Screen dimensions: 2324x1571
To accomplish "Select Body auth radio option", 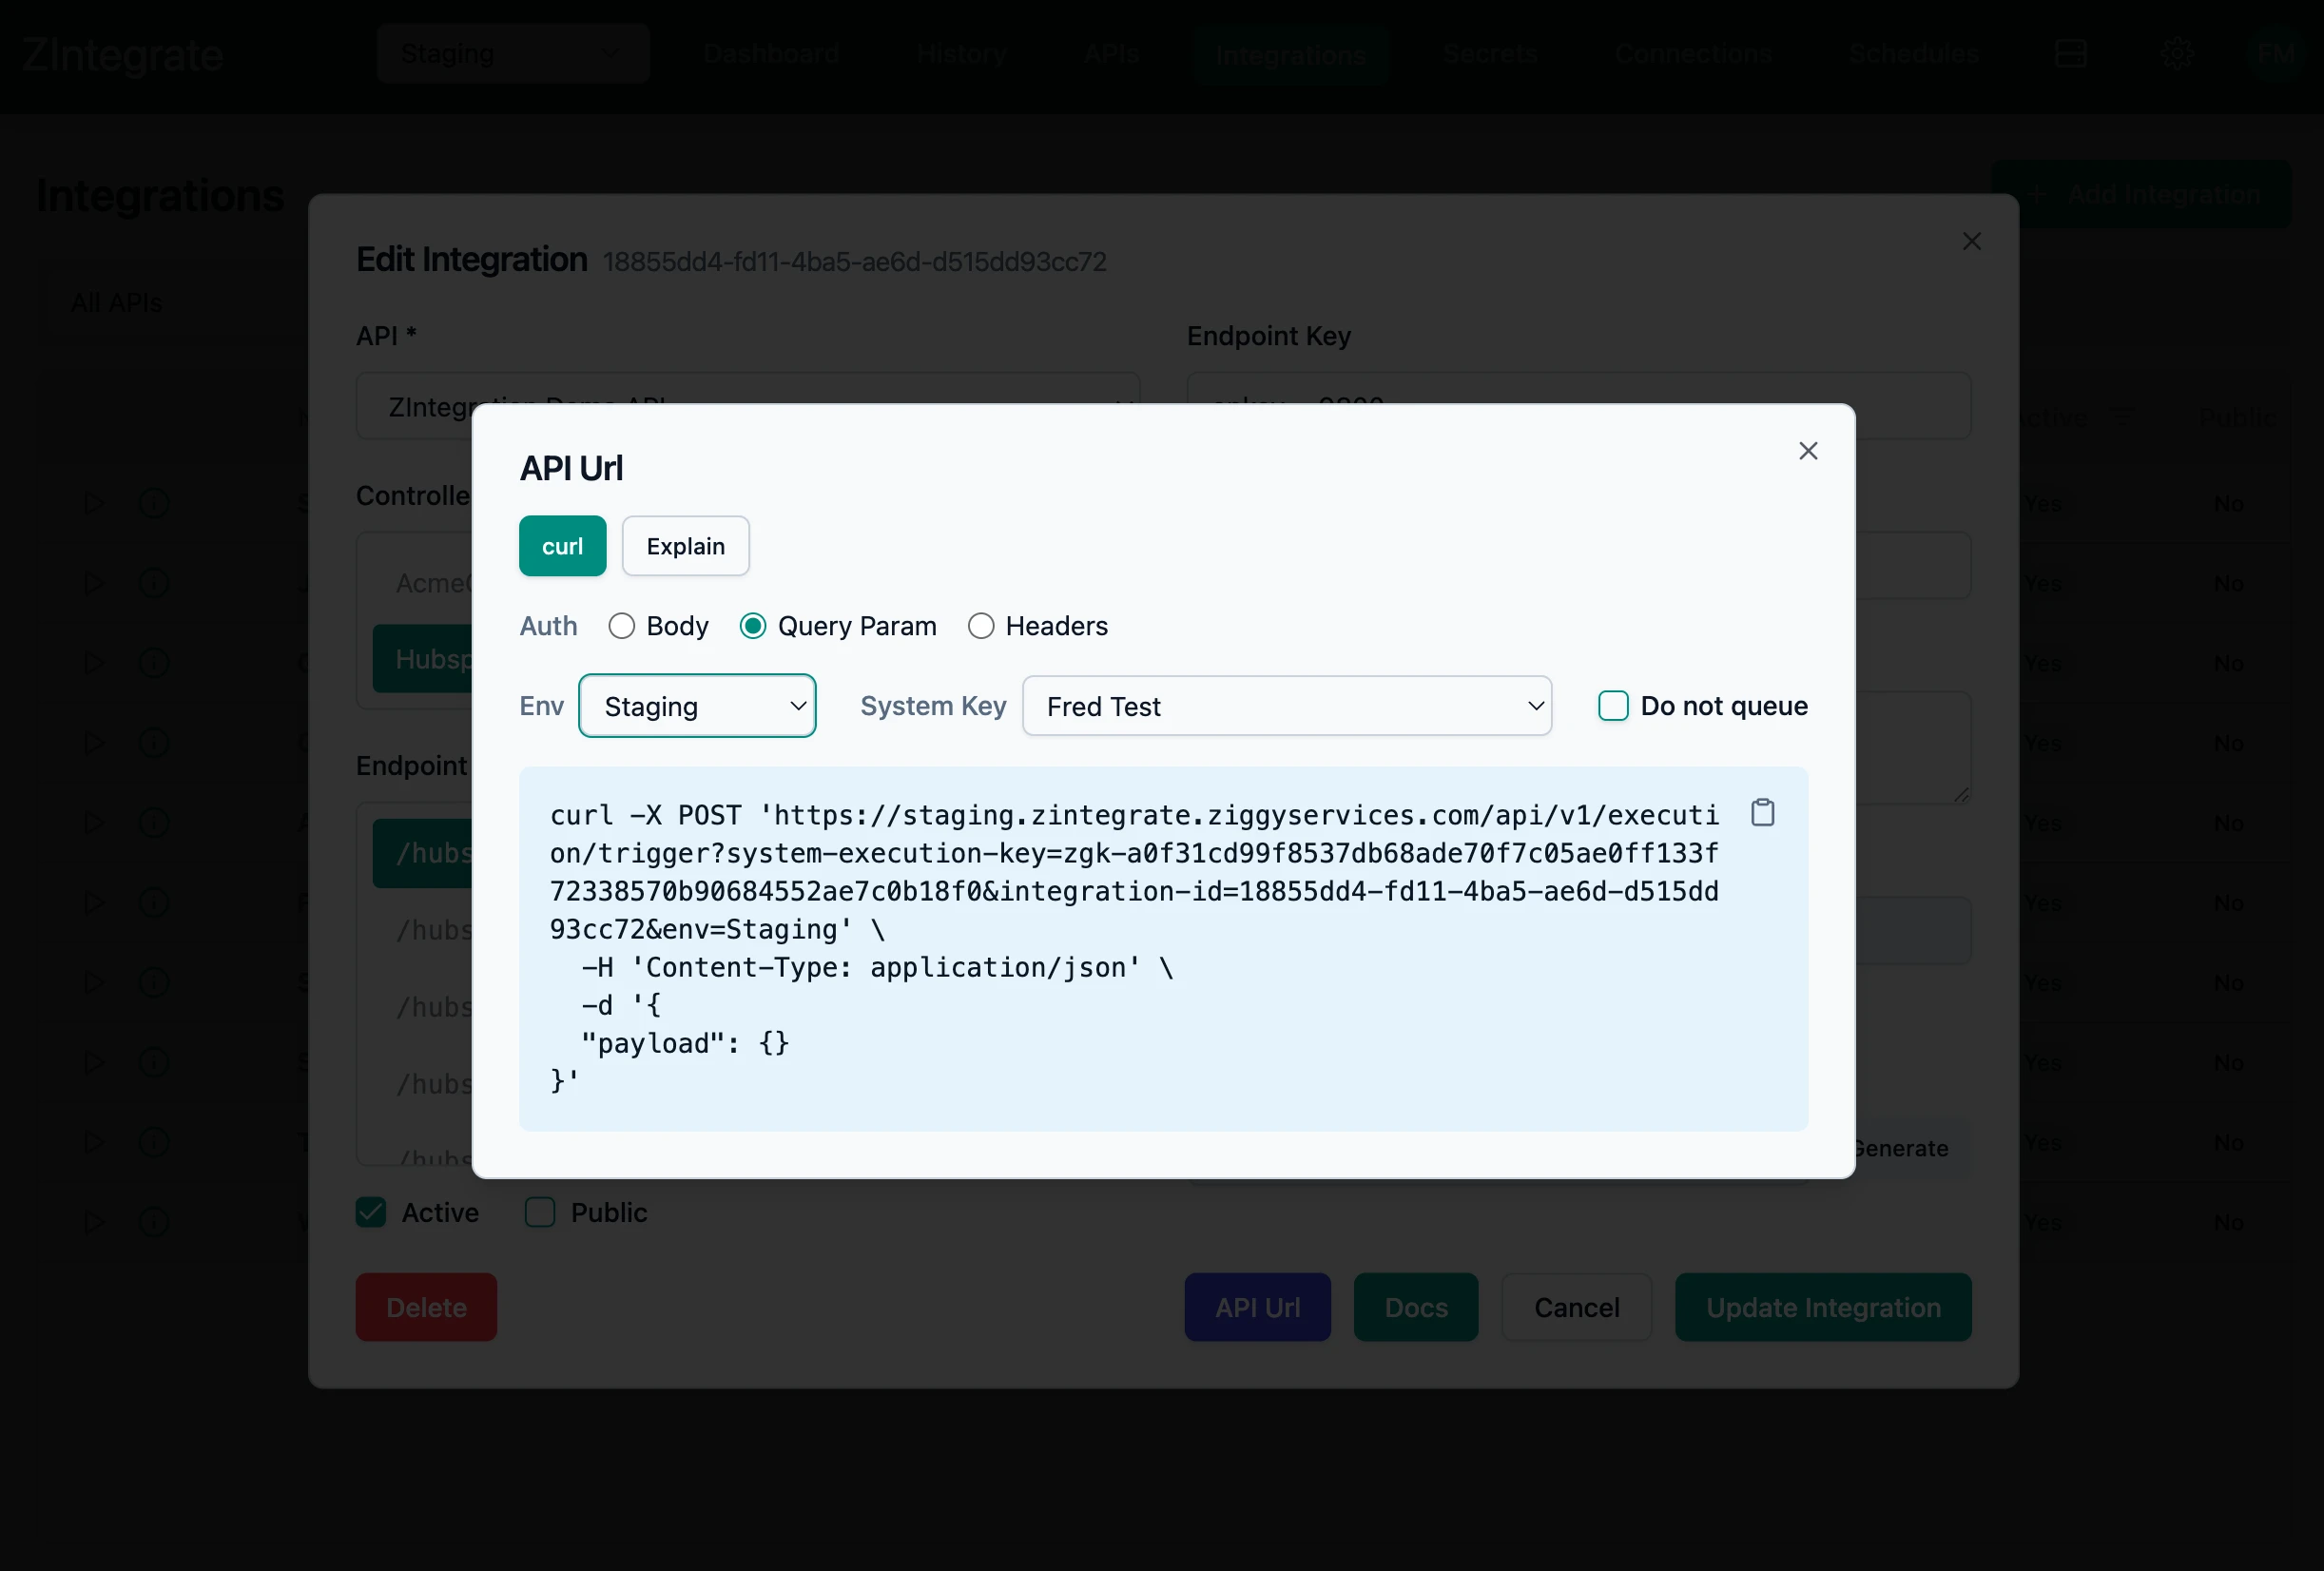I will point(622,626).
